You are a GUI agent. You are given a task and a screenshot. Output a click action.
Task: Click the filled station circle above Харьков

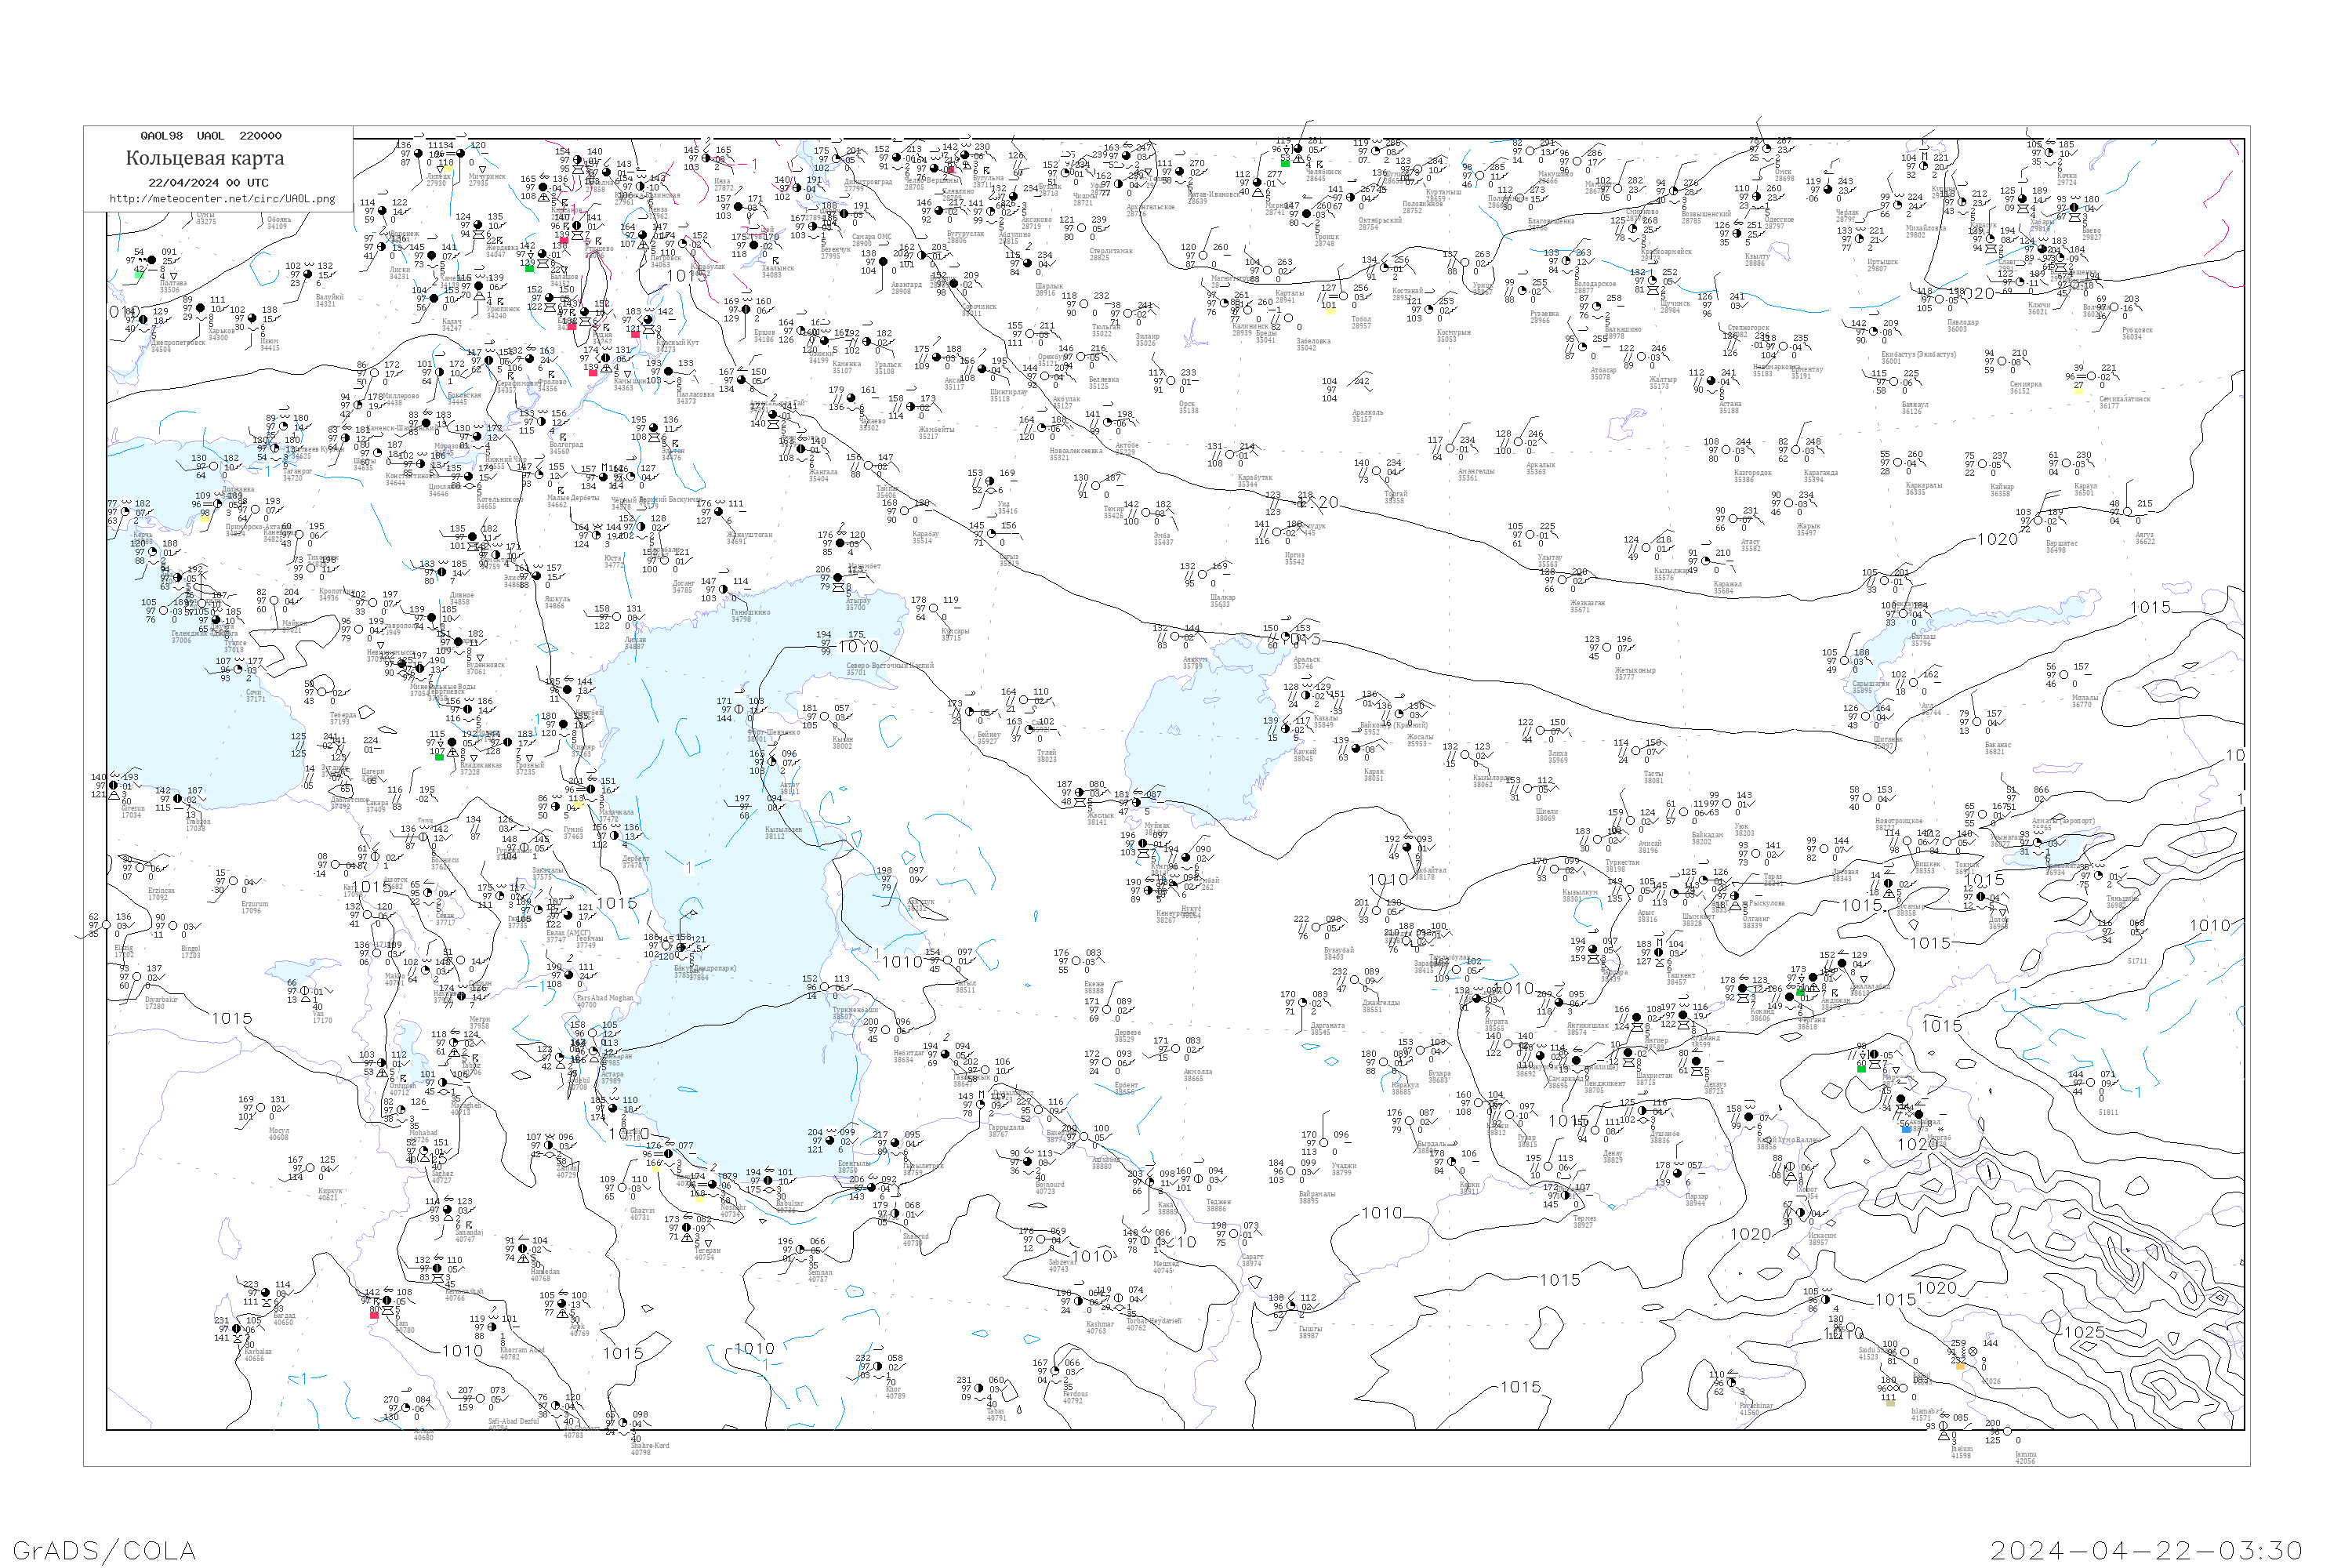(201, 308)
